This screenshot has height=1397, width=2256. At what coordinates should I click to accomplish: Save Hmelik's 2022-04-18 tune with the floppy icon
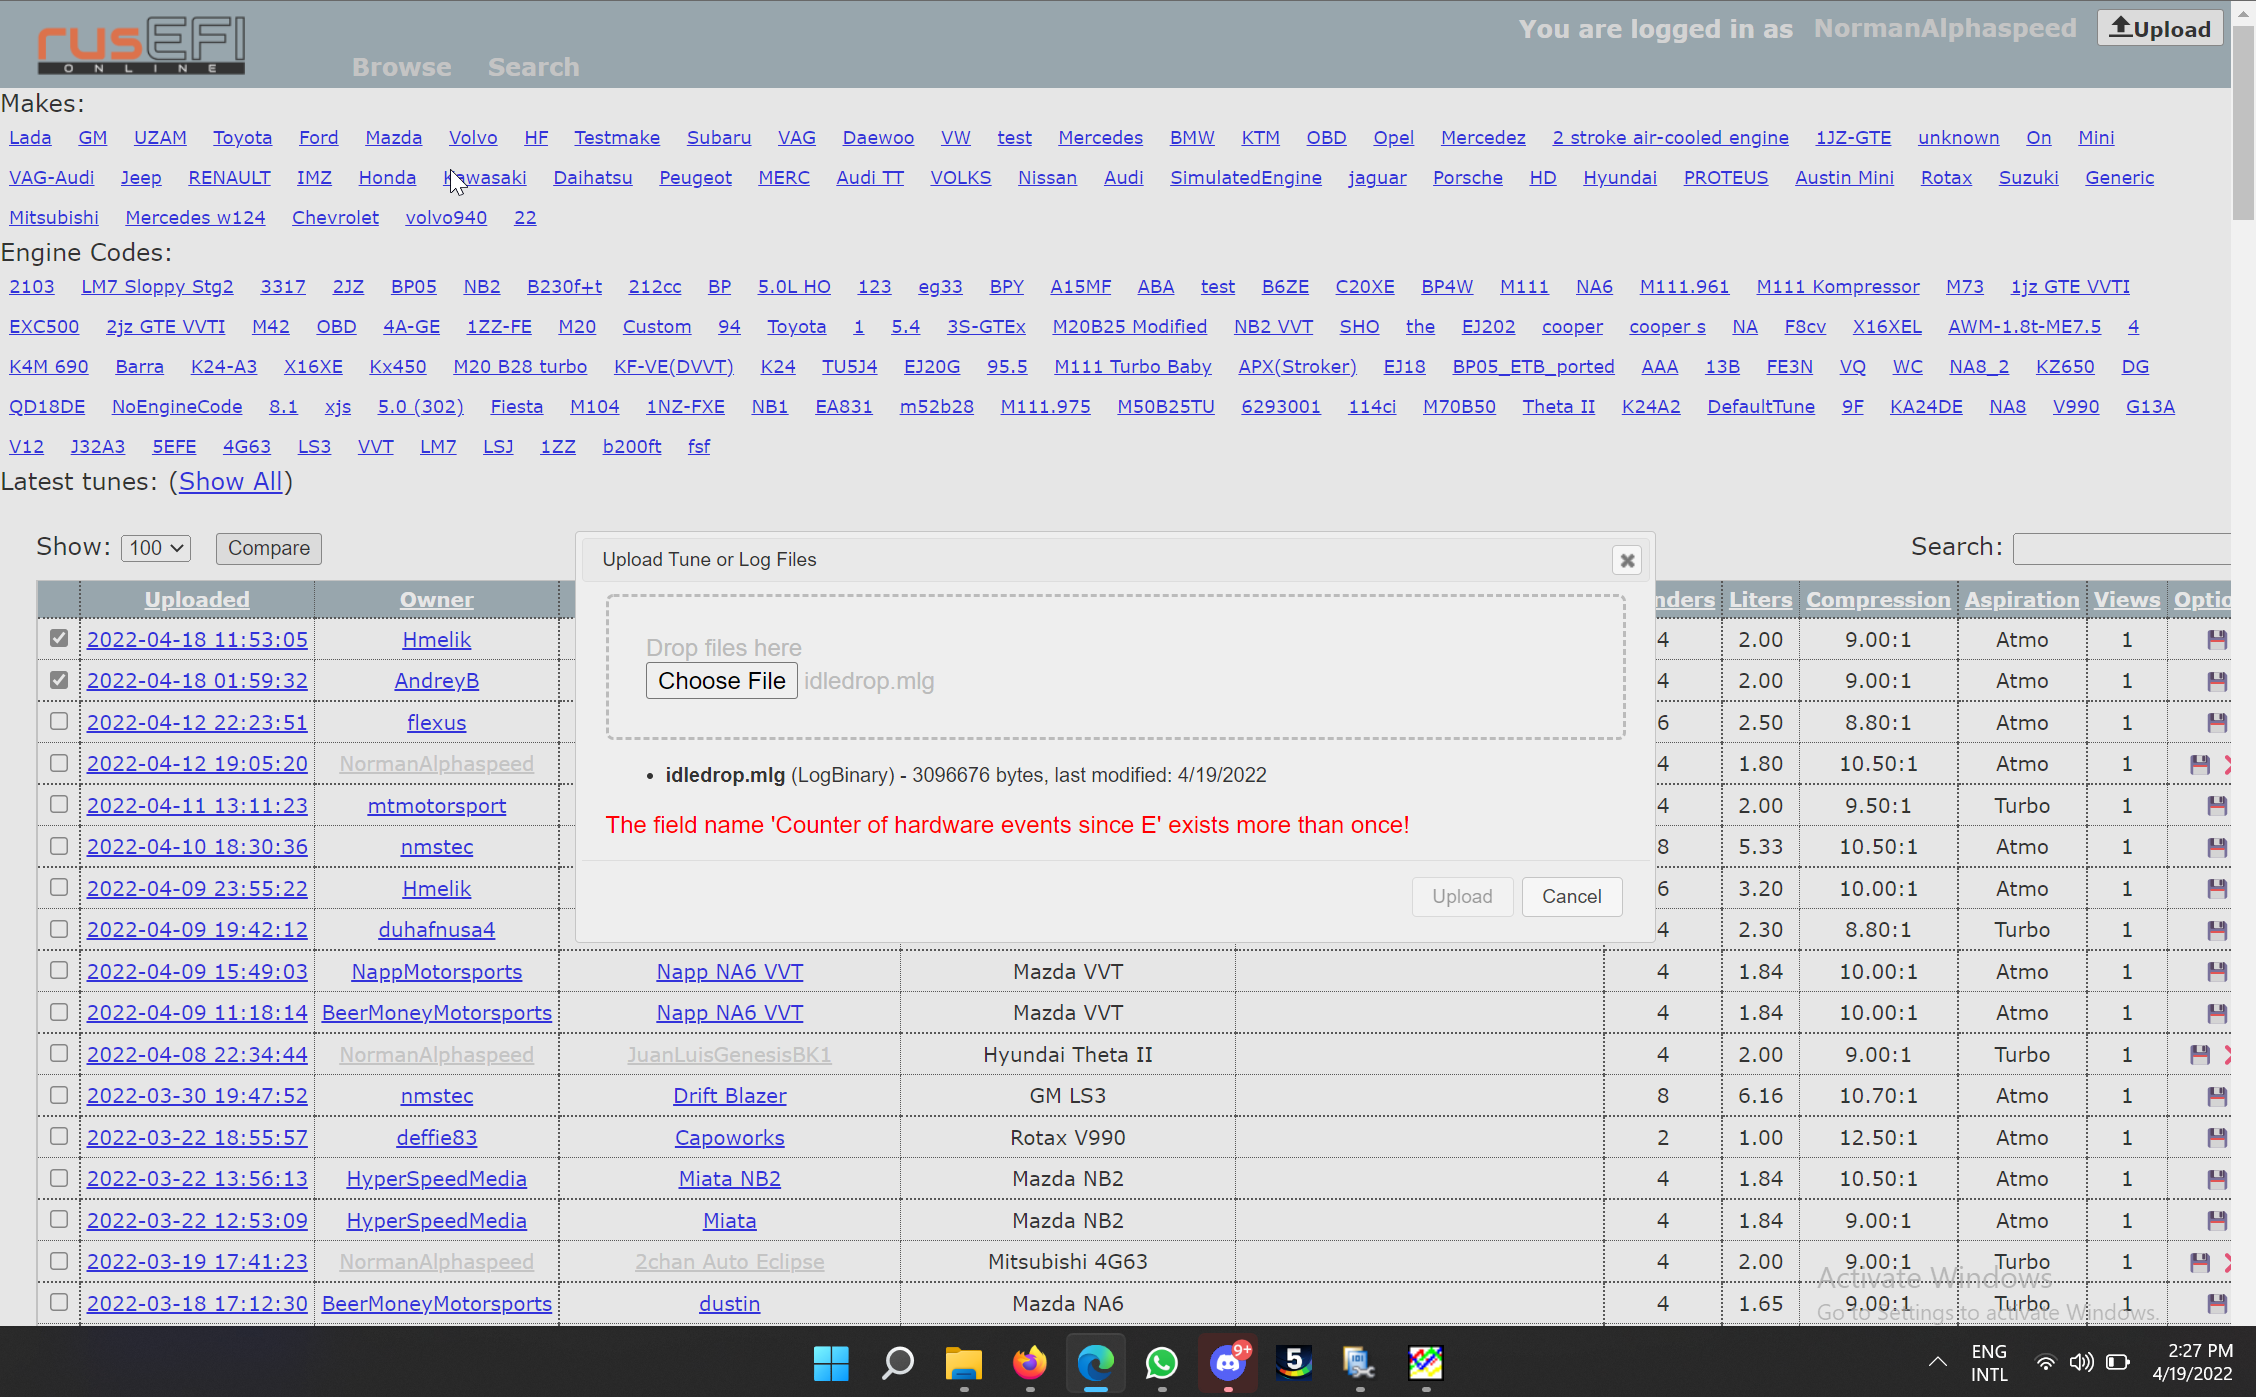[2217, 639]
